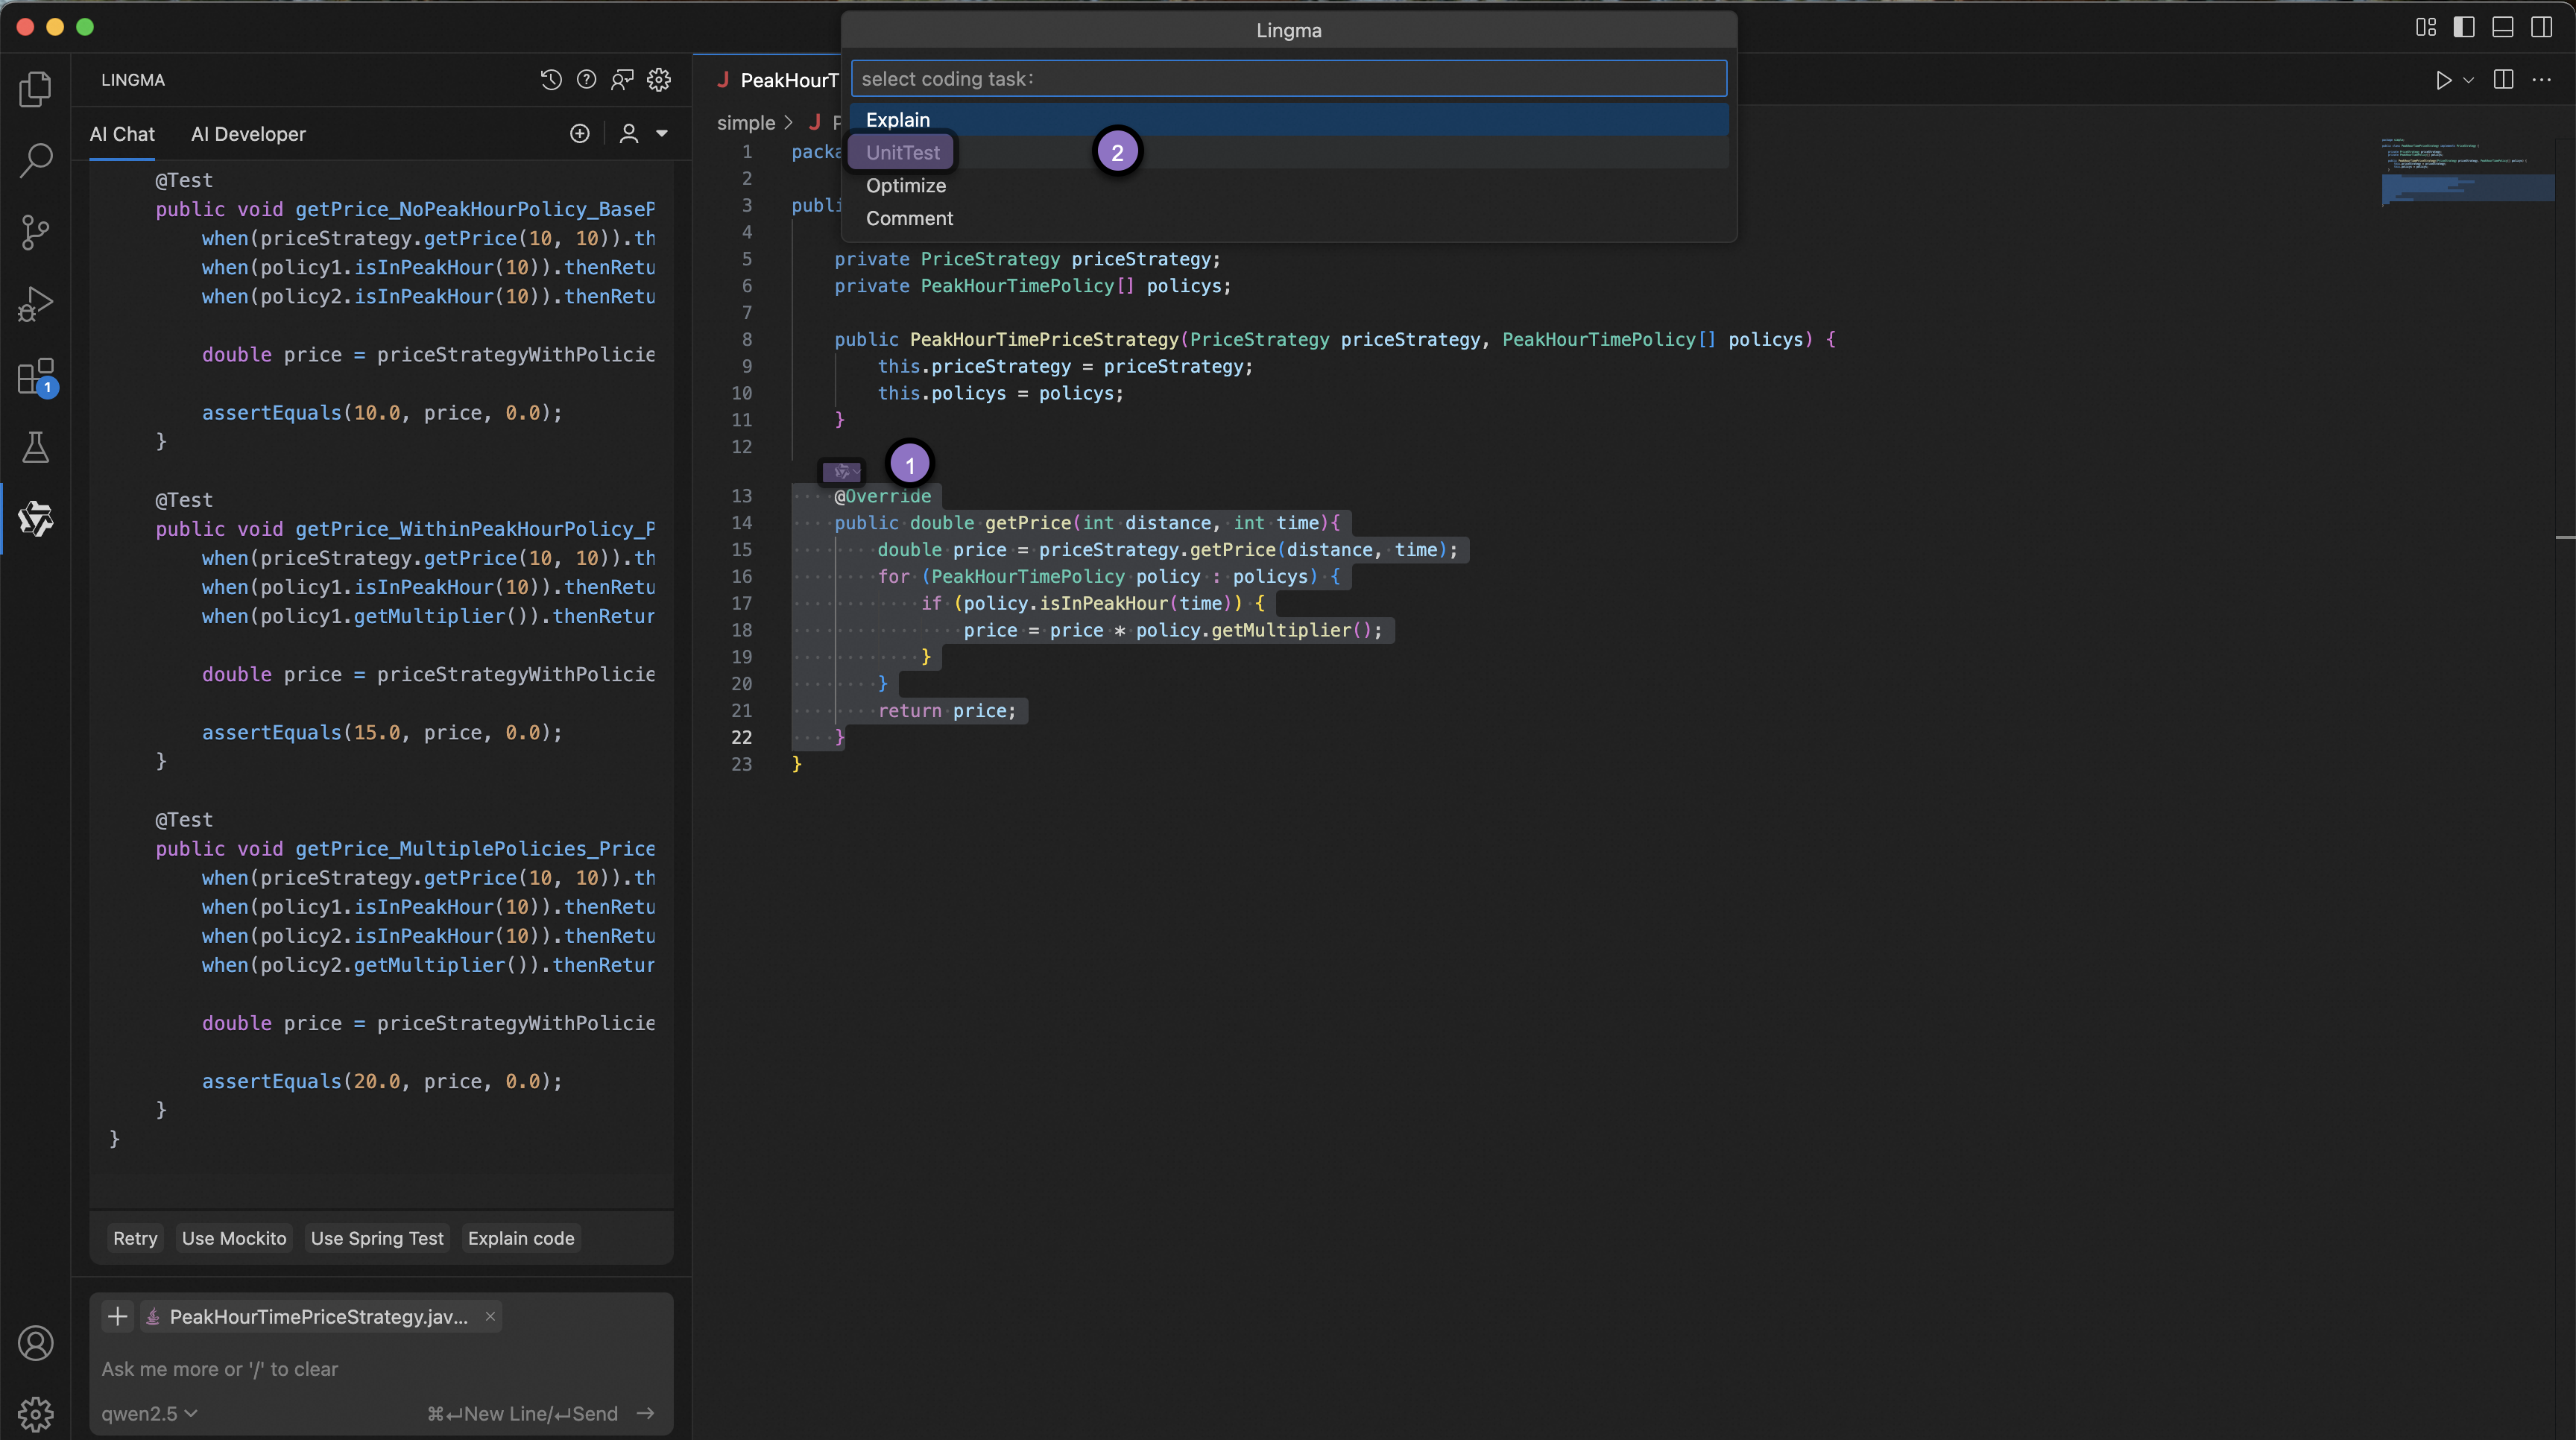Click the Retry button

coord(135,1238)
